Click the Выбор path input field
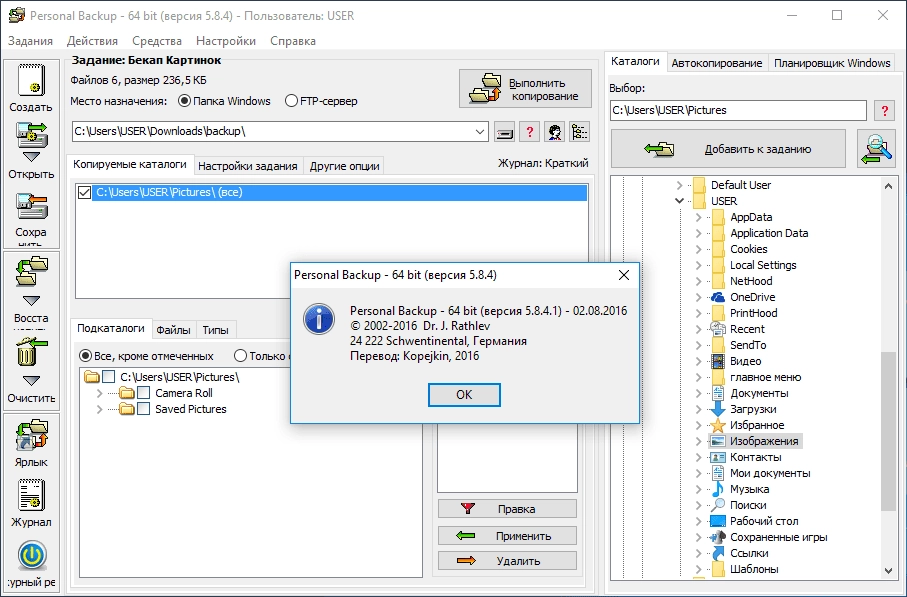907x597 pixels. 738,110
